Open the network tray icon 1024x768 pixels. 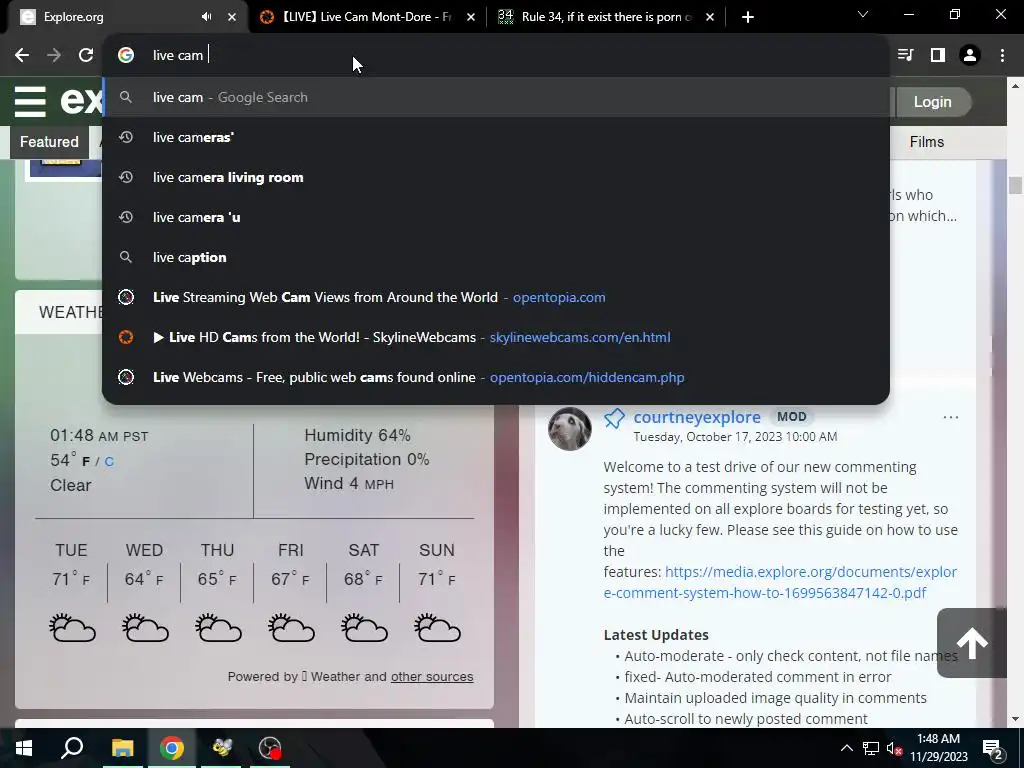pos(871,748)
